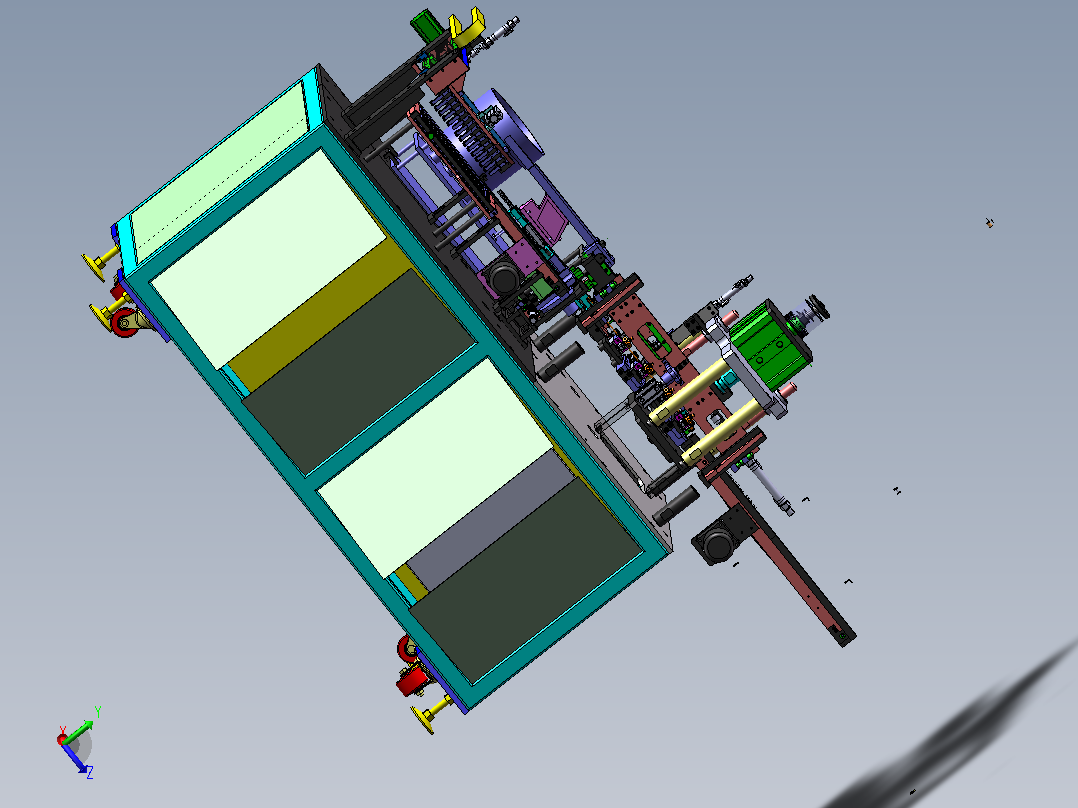Screen dimensions: 1078x808
Task: Select the purple cylindrical drum at top
Action: [x=510, y=134]
